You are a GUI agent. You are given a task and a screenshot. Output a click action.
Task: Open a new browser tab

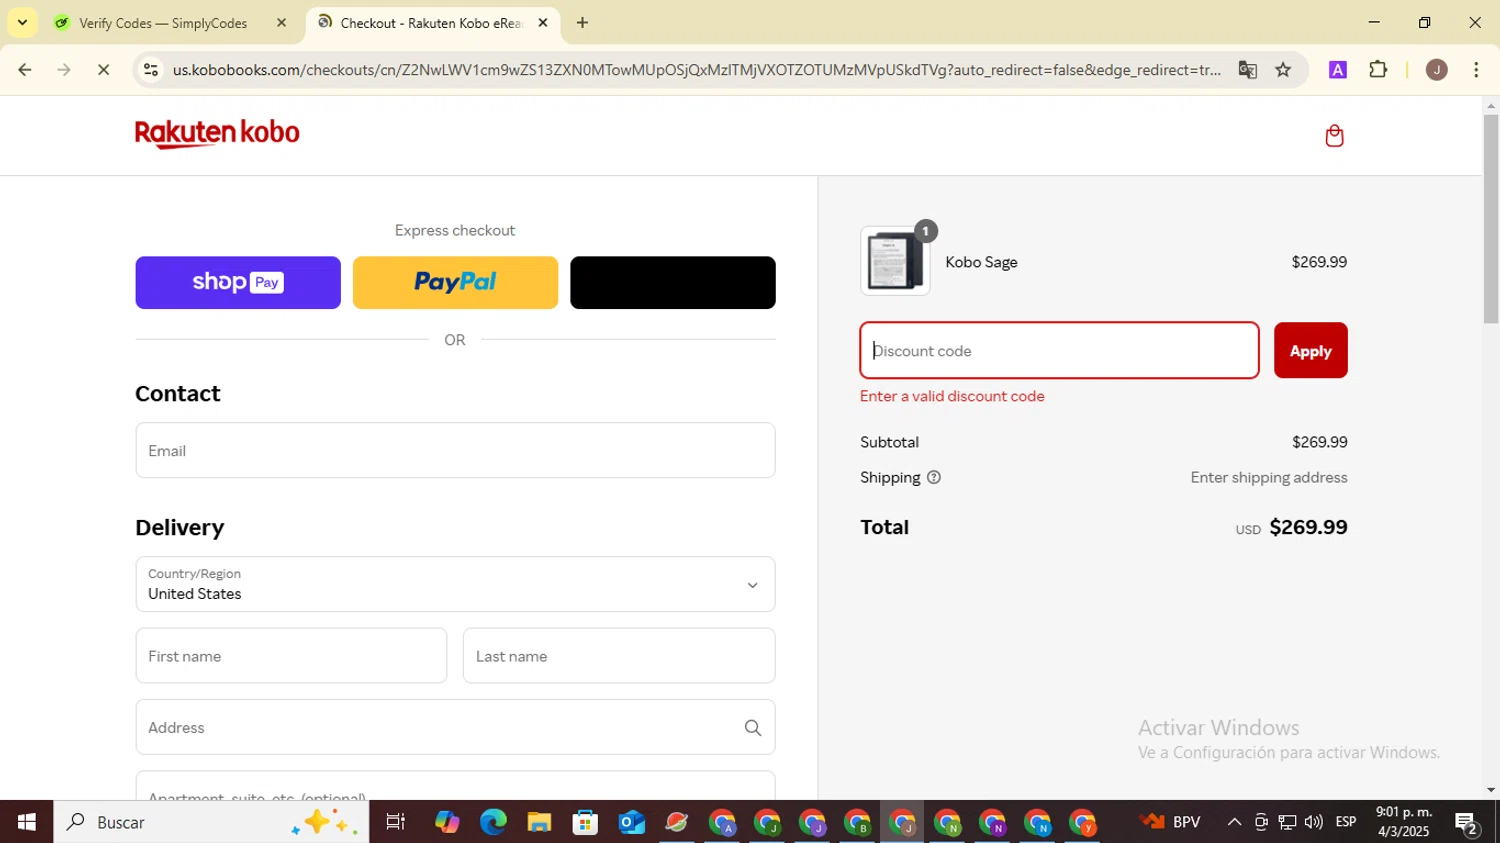click(x=582, y=23)
